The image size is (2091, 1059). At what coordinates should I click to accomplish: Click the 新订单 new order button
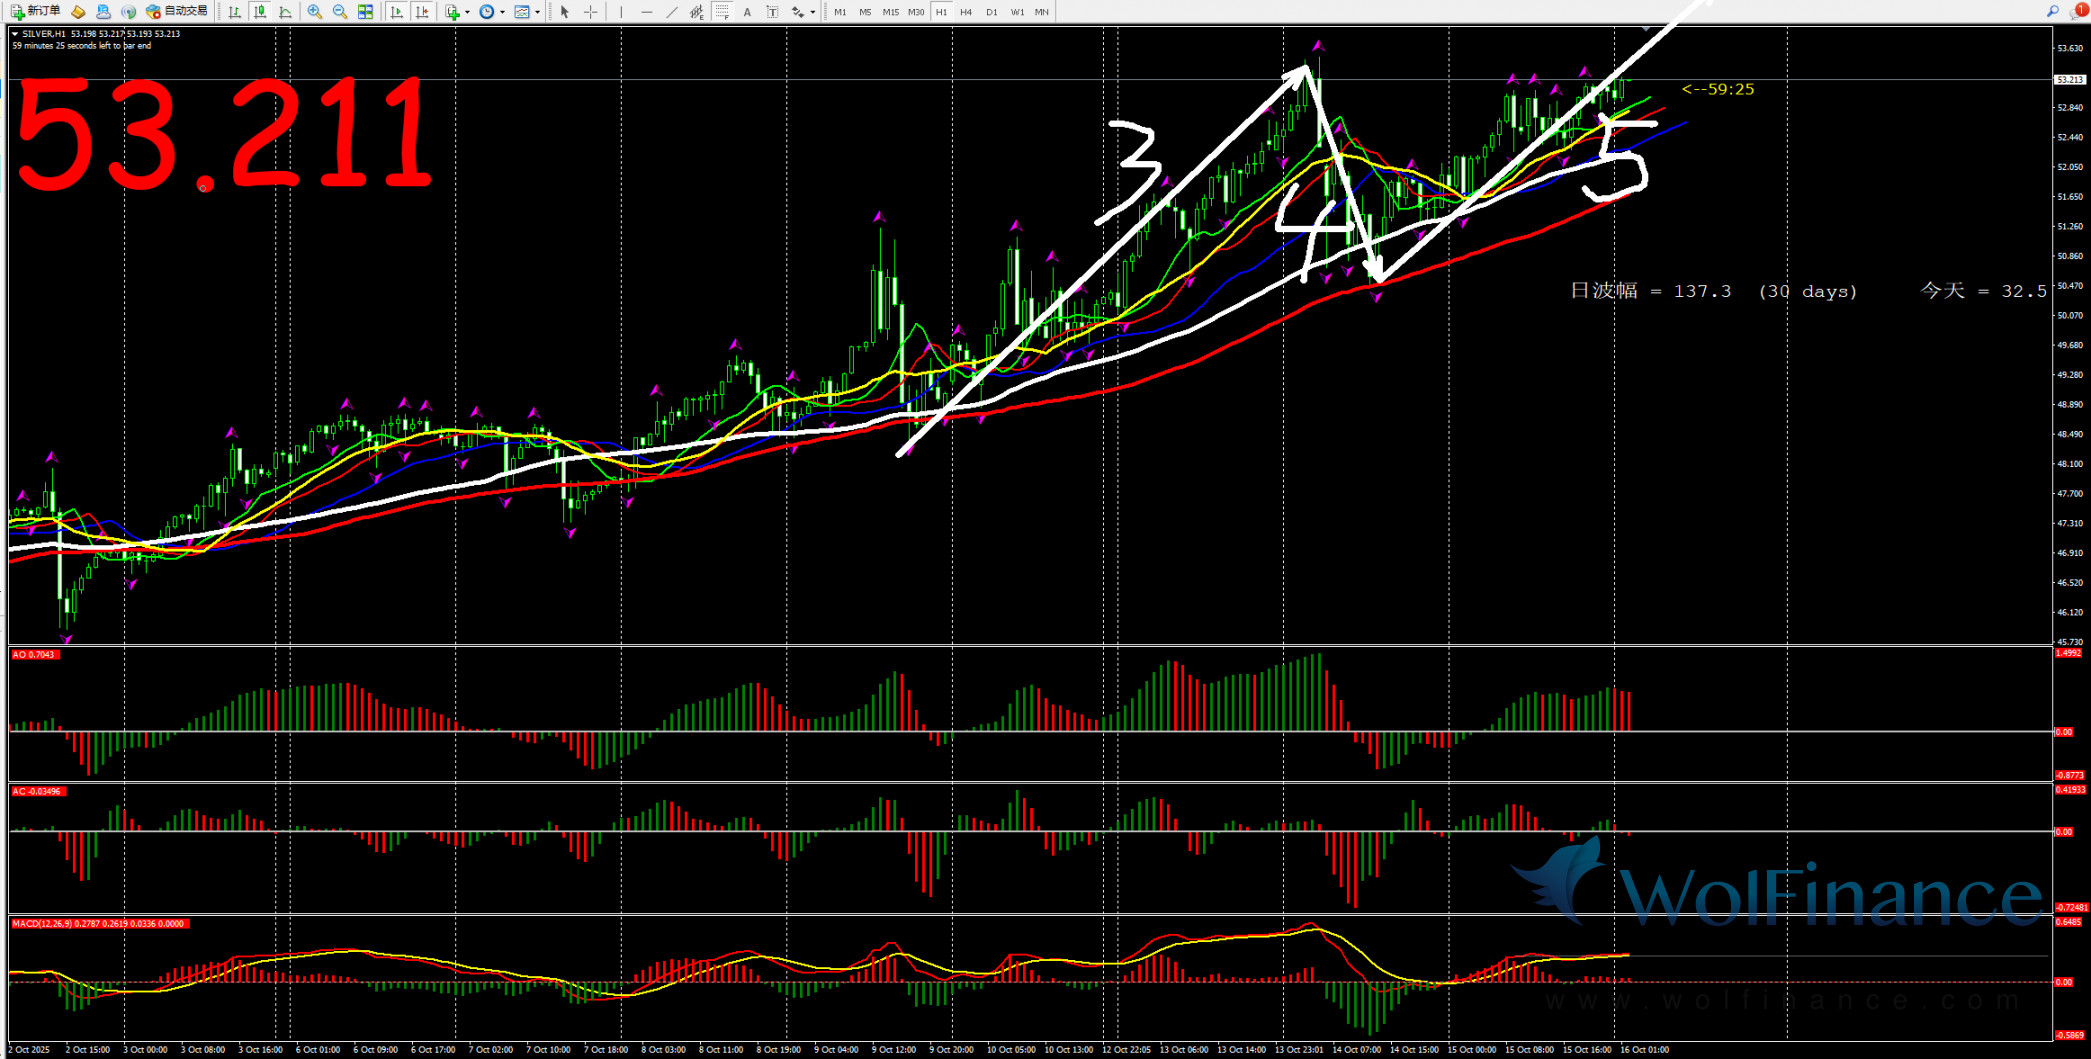coord(35,11)
